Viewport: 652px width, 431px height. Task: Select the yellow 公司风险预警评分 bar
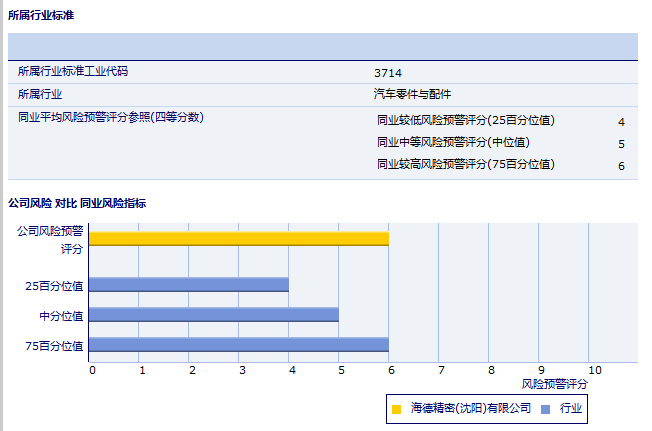(238, 238)
